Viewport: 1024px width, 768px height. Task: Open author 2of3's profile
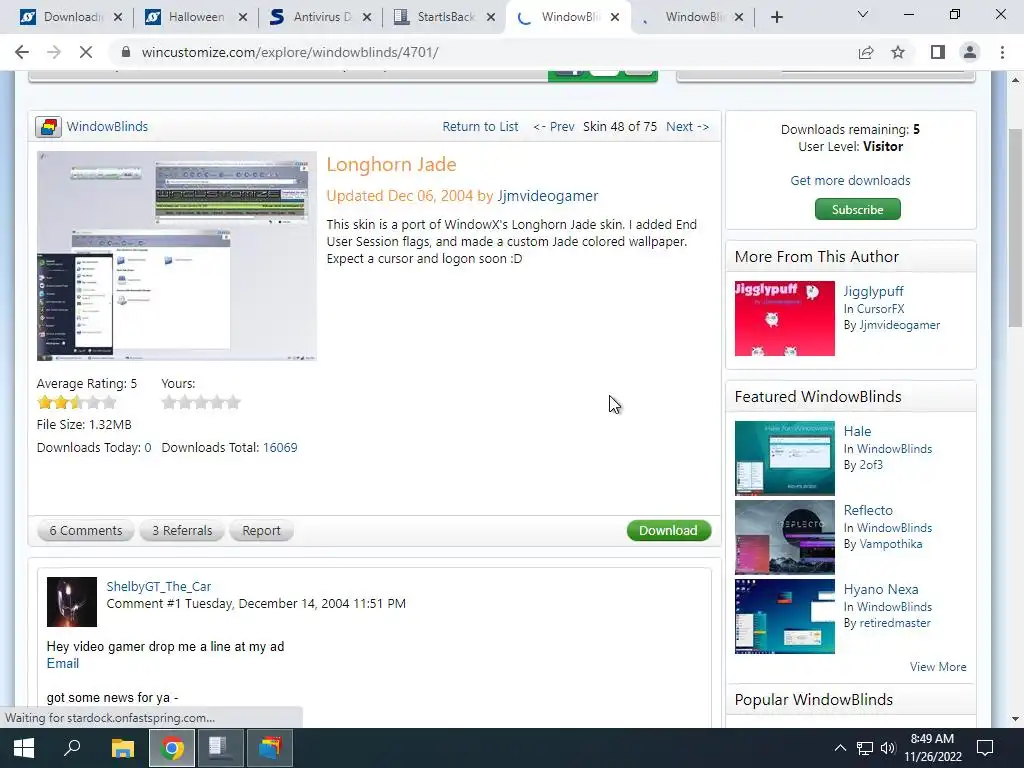871,465
